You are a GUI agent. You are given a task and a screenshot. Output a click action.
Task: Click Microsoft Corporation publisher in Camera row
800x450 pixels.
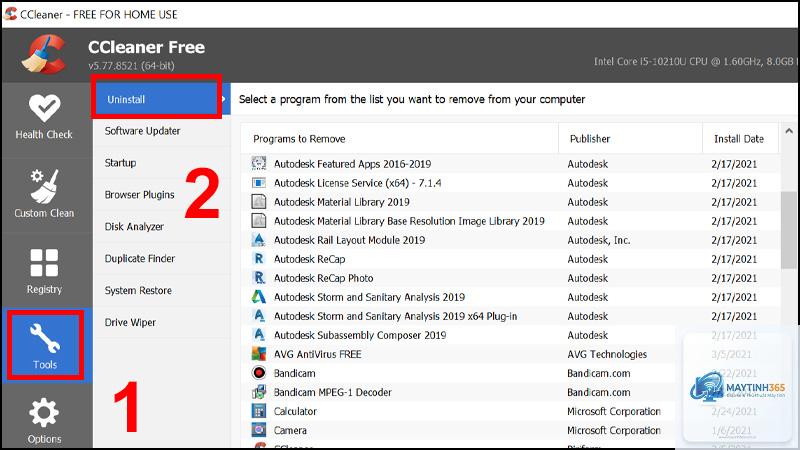(x=614, y=431)
